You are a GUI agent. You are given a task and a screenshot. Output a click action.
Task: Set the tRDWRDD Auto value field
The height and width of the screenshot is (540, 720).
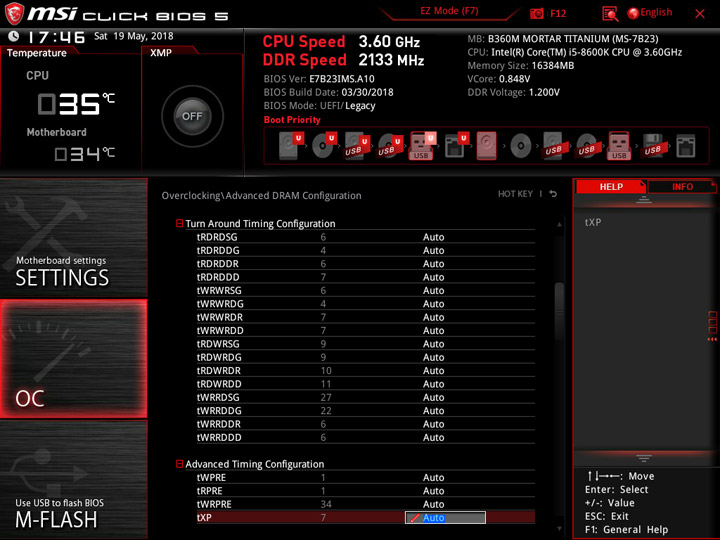coord(433,384)
